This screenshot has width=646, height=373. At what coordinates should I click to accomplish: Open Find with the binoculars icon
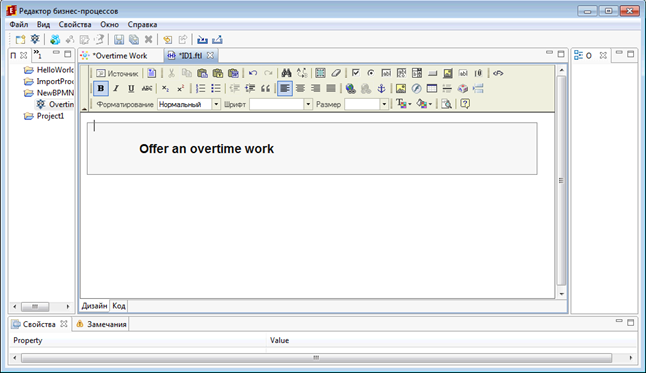pyautogui.click(x=286, y=73)
